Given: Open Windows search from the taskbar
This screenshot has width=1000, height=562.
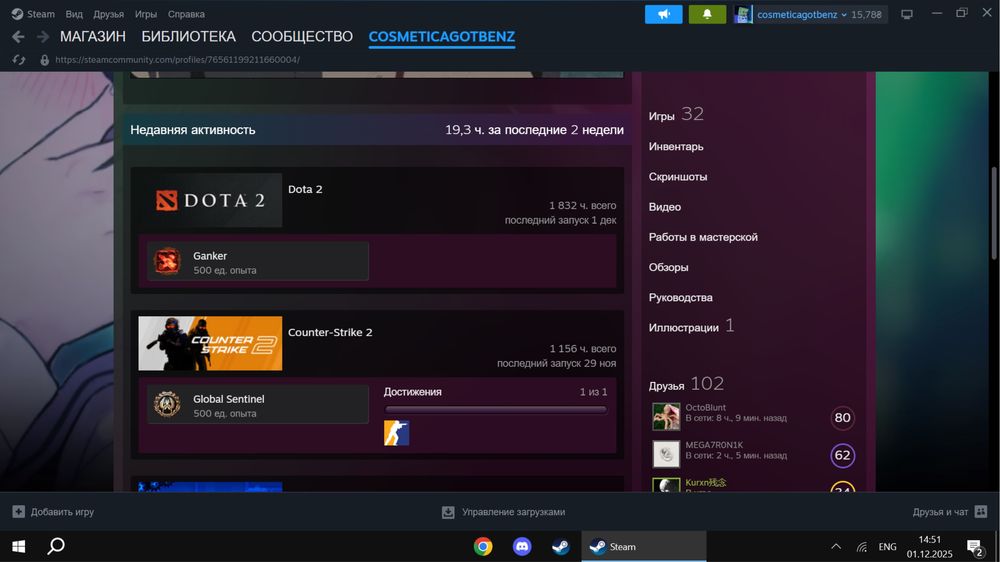Looking at the screenshot, I should pyautogui.click(x=56, y=547).
